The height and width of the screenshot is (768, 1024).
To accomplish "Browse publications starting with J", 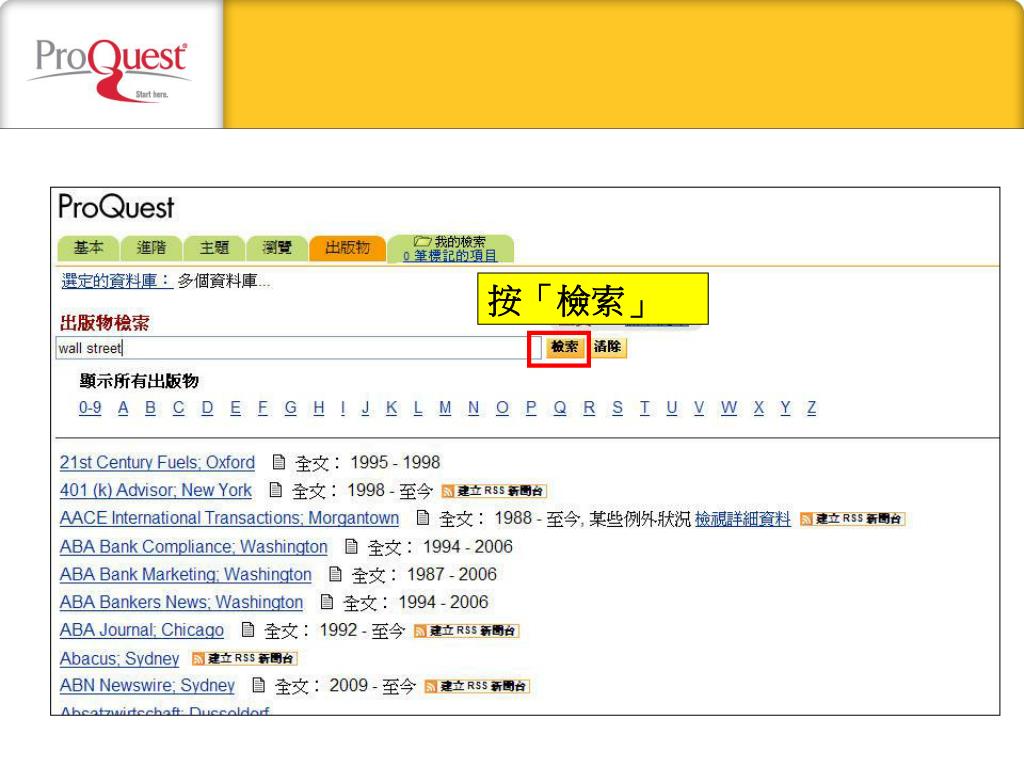I will [365, 408].
